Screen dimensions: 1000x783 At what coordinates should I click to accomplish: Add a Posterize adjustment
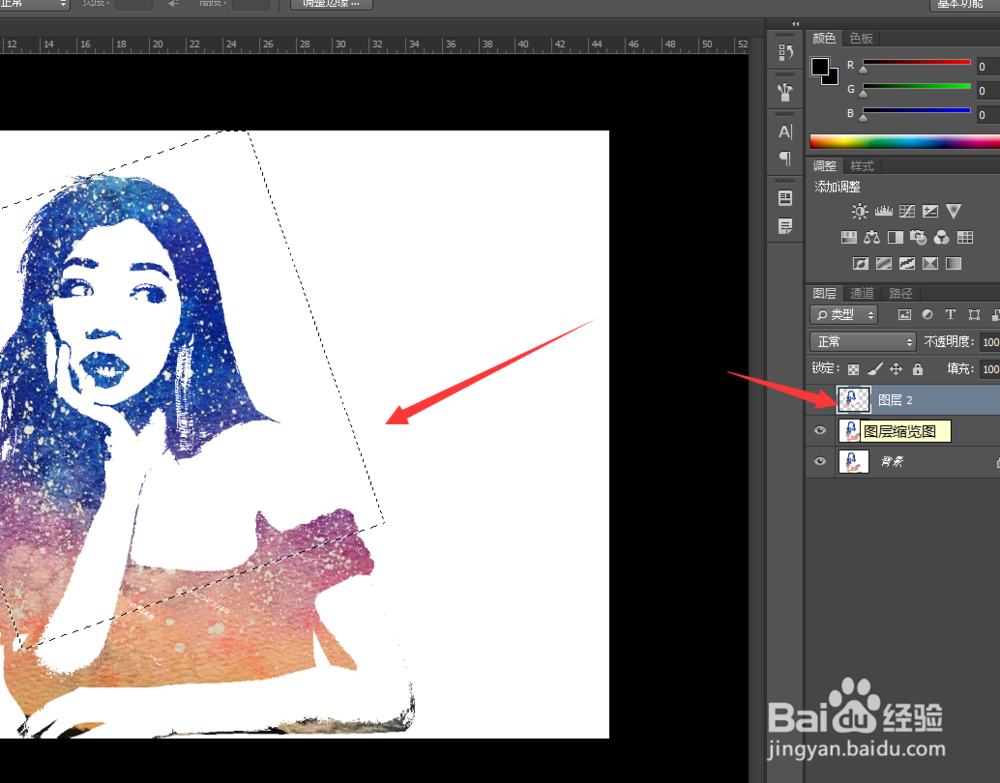click(x=884, y=263)
